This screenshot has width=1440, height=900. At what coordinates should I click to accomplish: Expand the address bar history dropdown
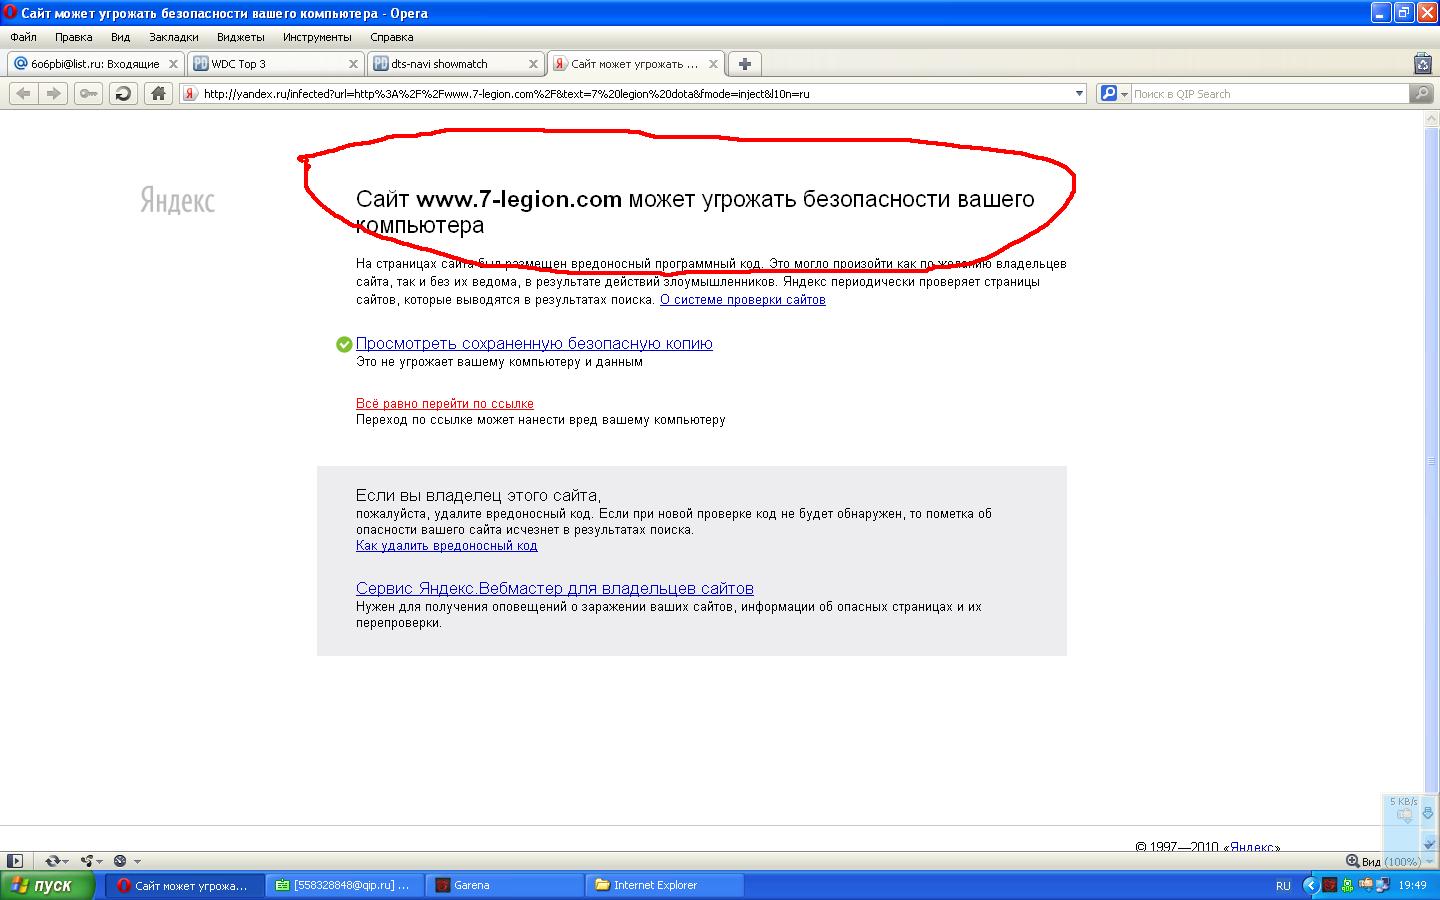click(1079, 93)
